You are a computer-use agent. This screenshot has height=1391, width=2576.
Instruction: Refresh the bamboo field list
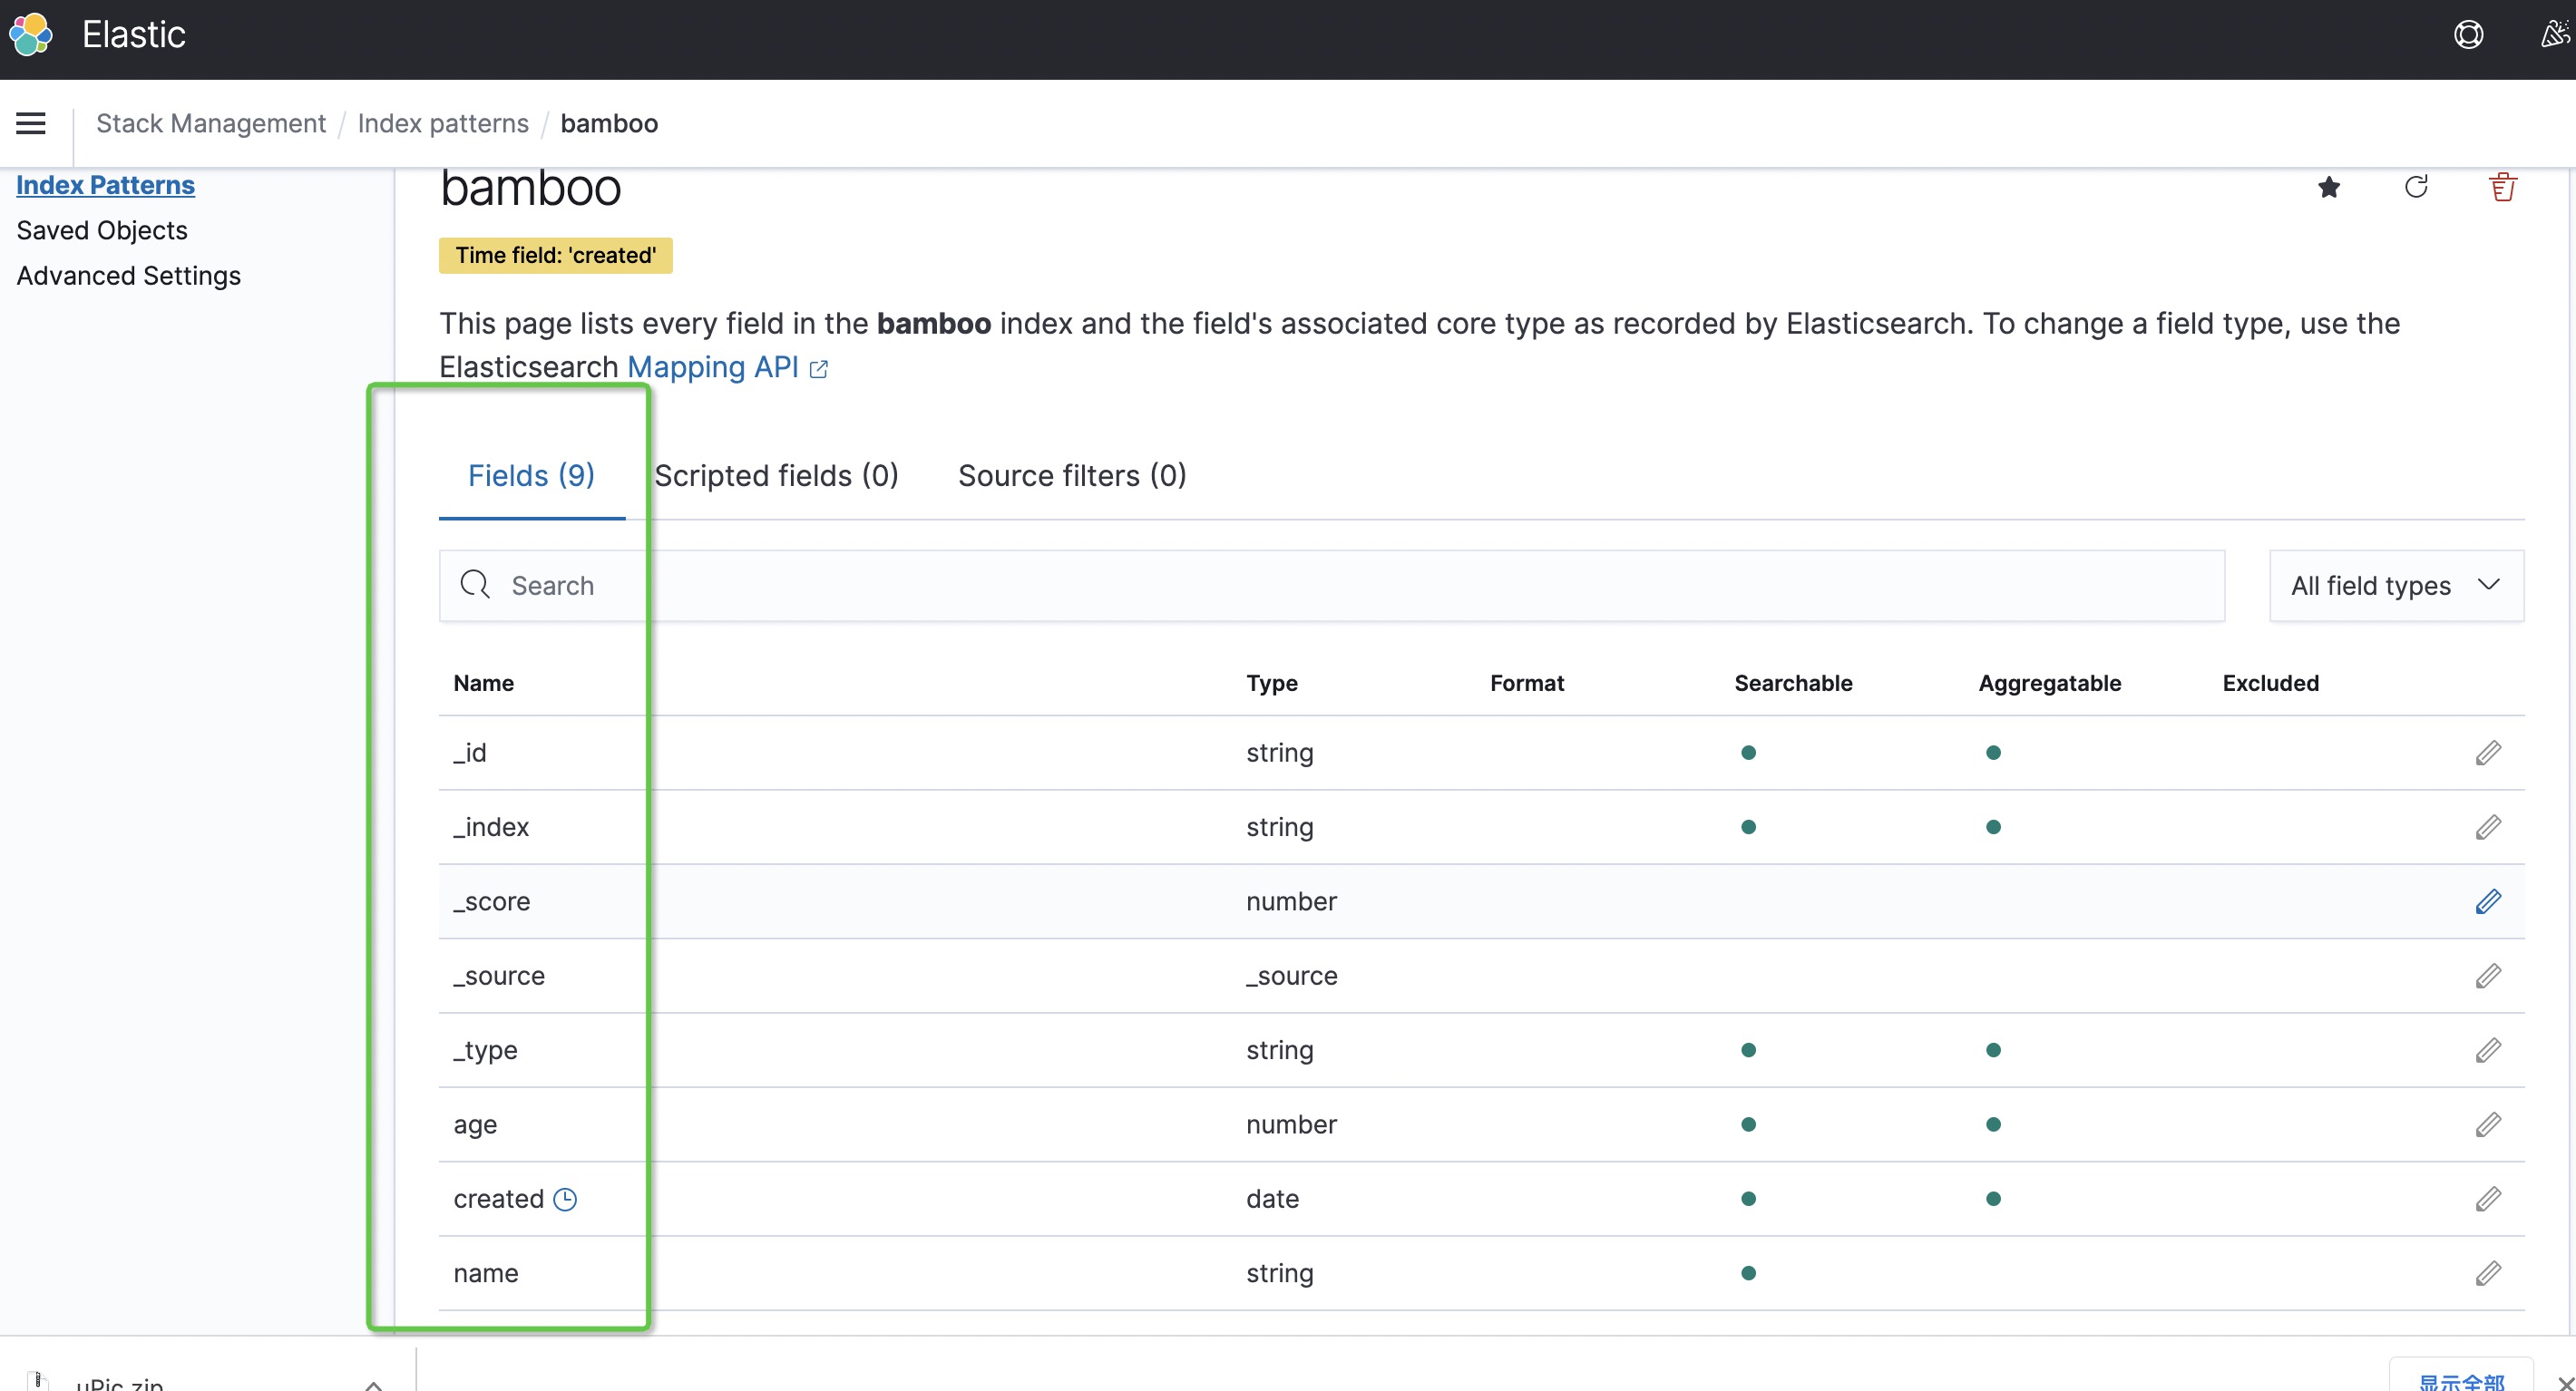(2416, 187)
